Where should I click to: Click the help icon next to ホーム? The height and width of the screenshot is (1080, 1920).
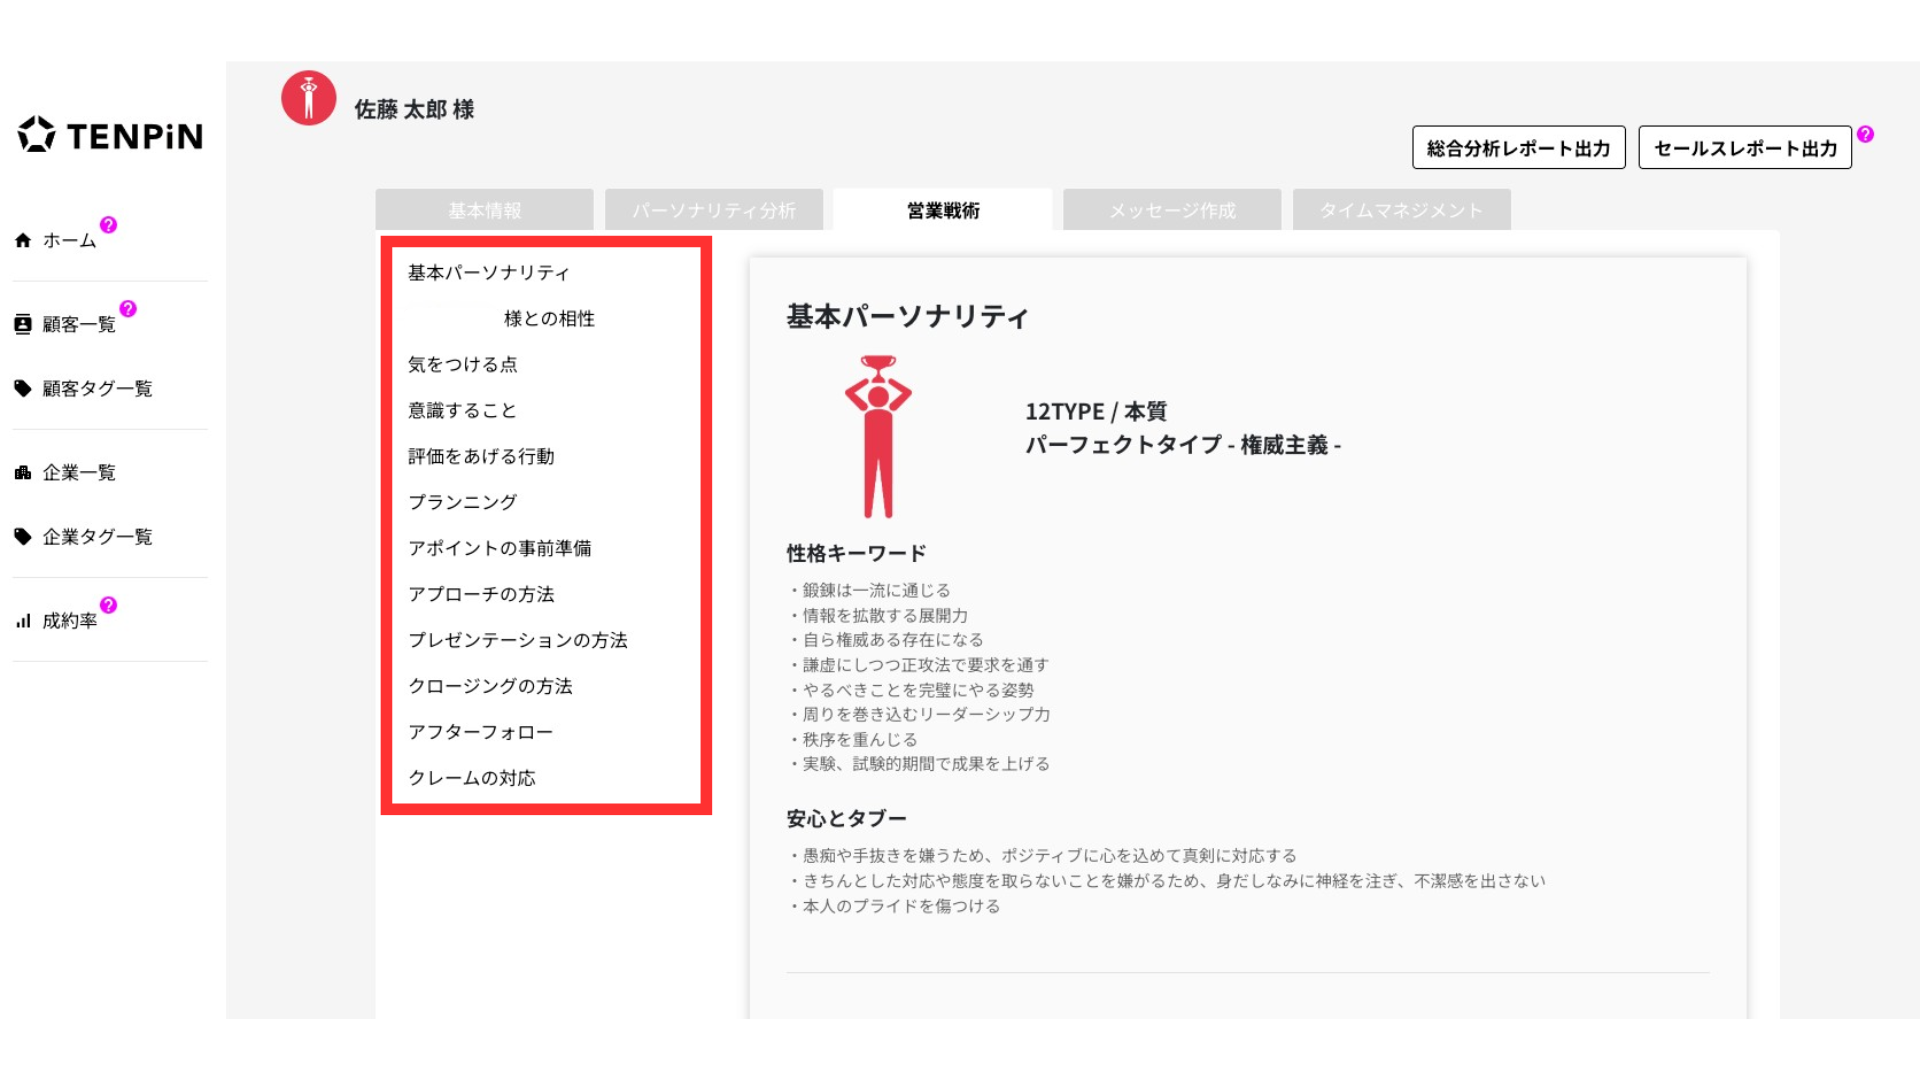(x=108, y=225)
